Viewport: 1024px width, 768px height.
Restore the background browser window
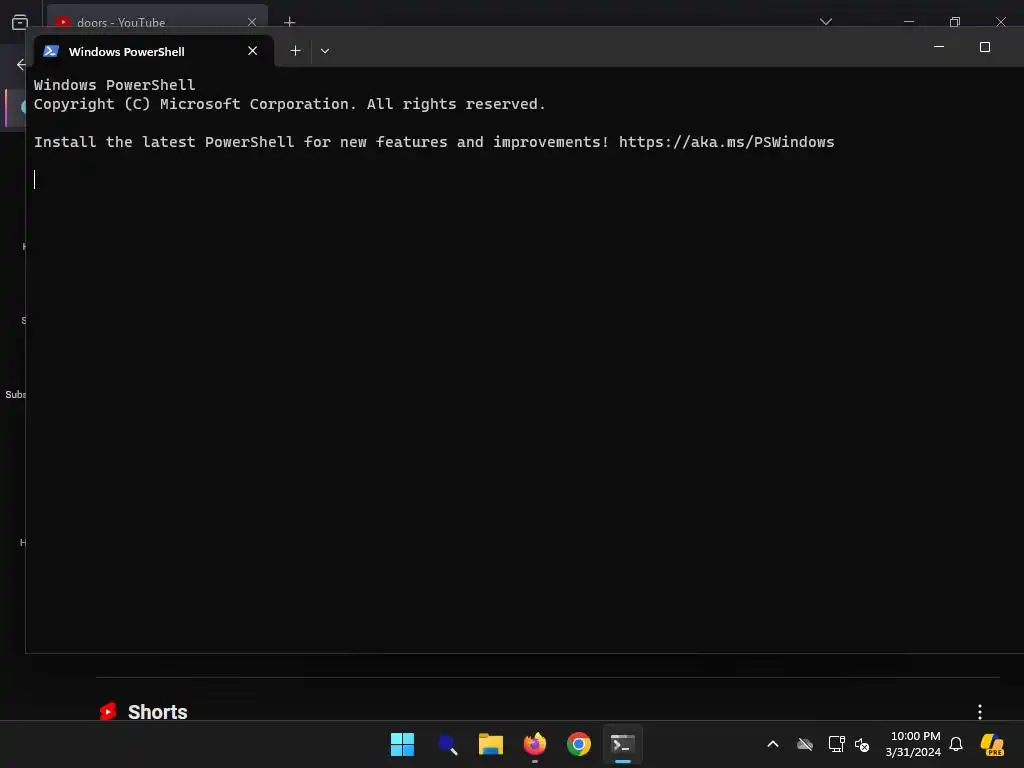(955, 22)
